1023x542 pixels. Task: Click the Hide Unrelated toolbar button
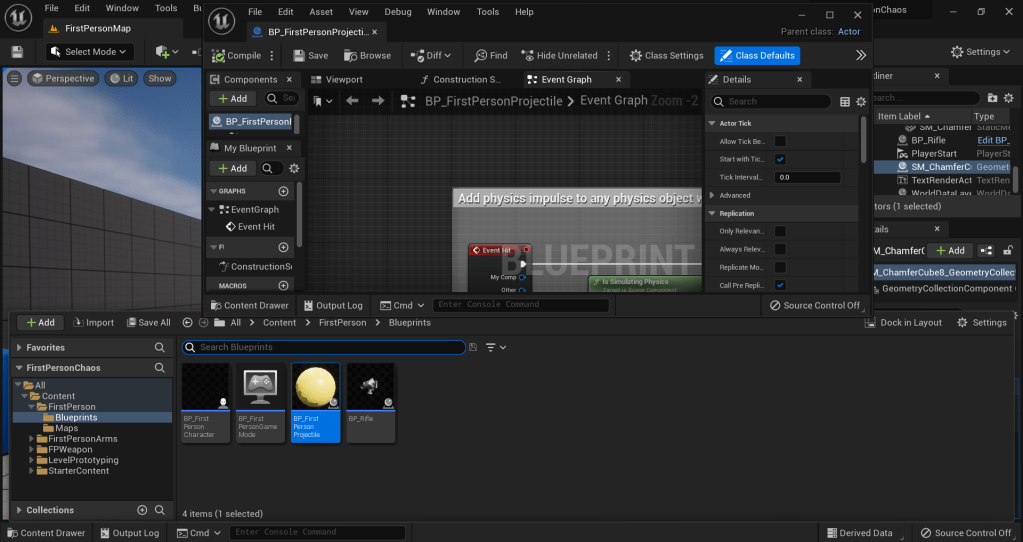coord(559,56)
